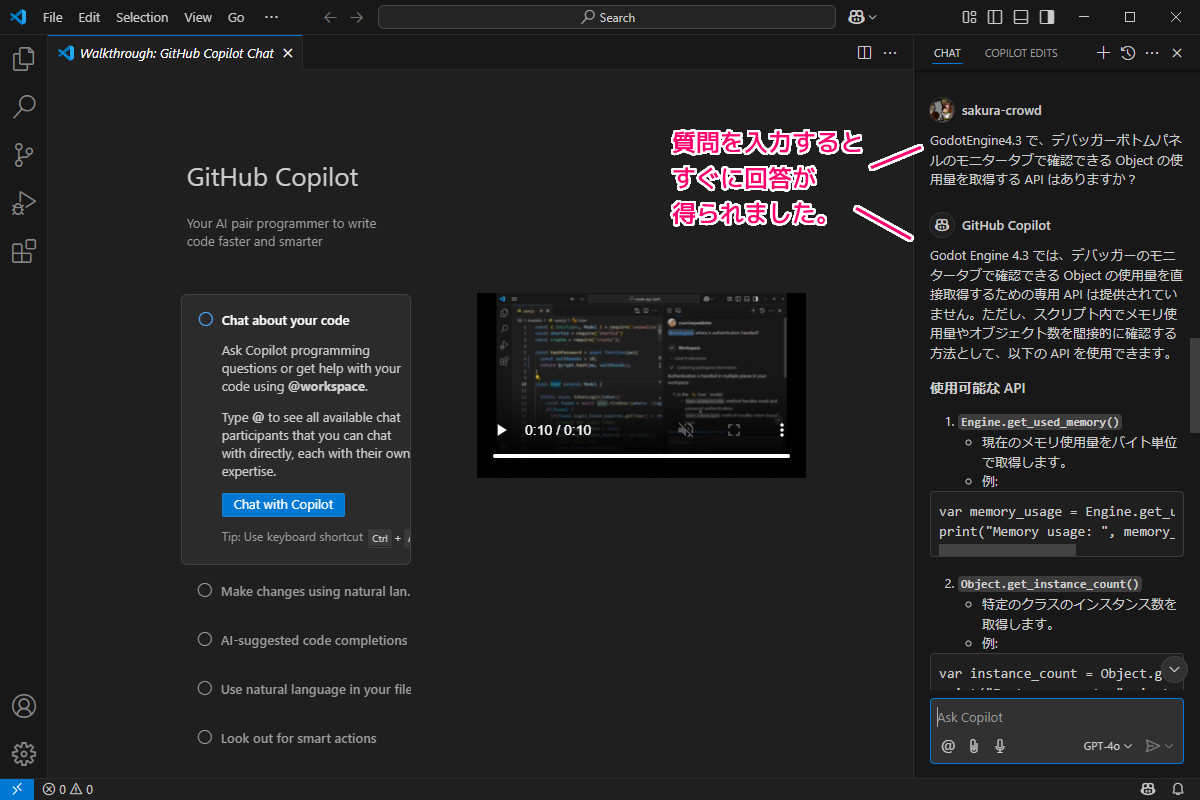Show chat history via the clock icon
This screenshot has height=800, width=1200.
point(1127,52)
